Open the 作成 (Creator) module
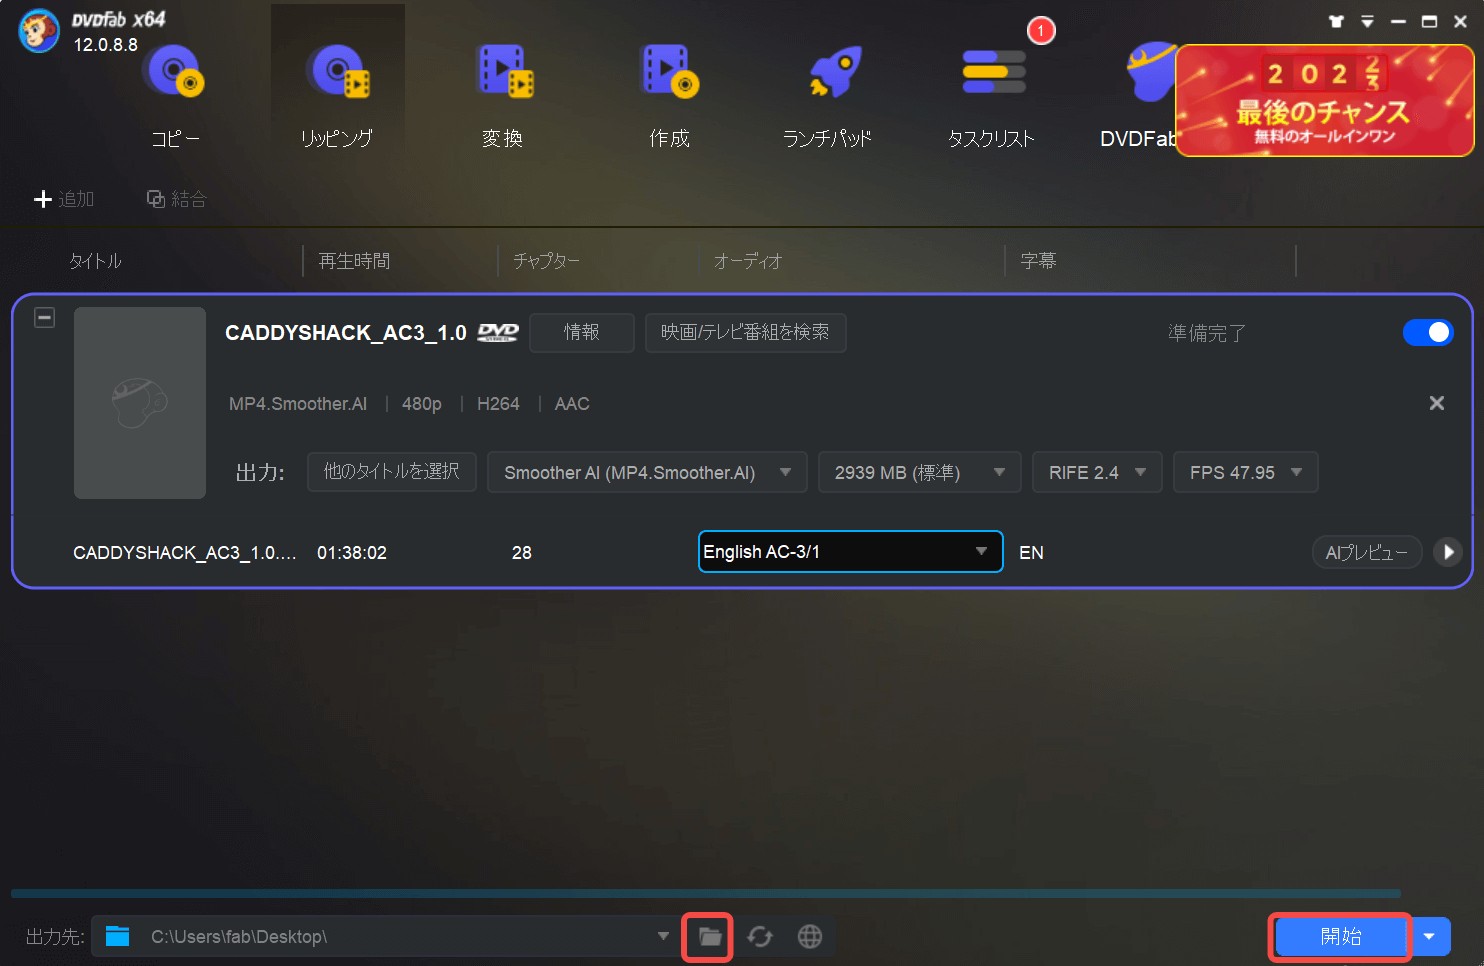1484x966 pixels. [x=669, y=96]
